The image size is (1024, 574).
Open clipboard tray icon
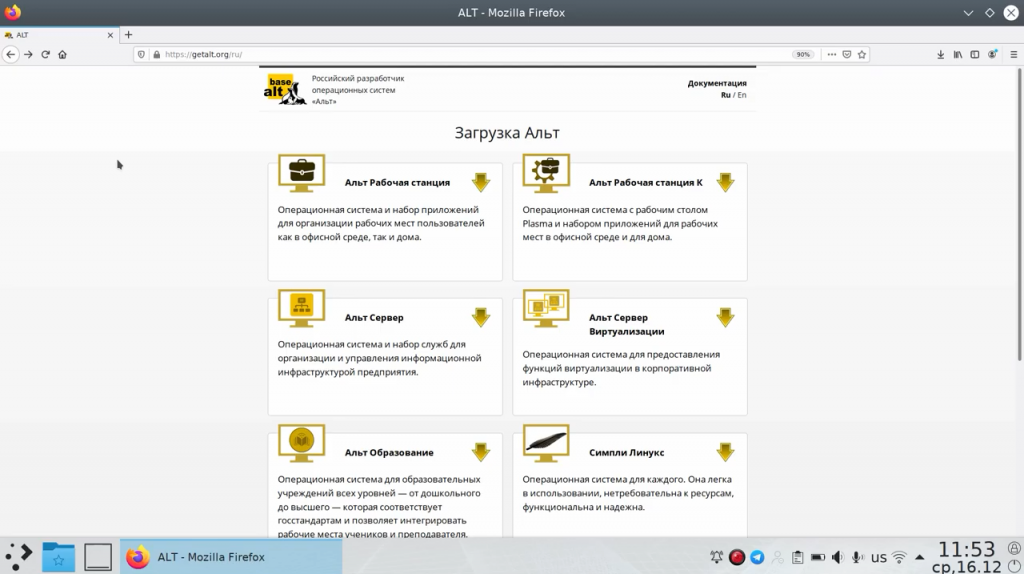(x=797, y=557)
